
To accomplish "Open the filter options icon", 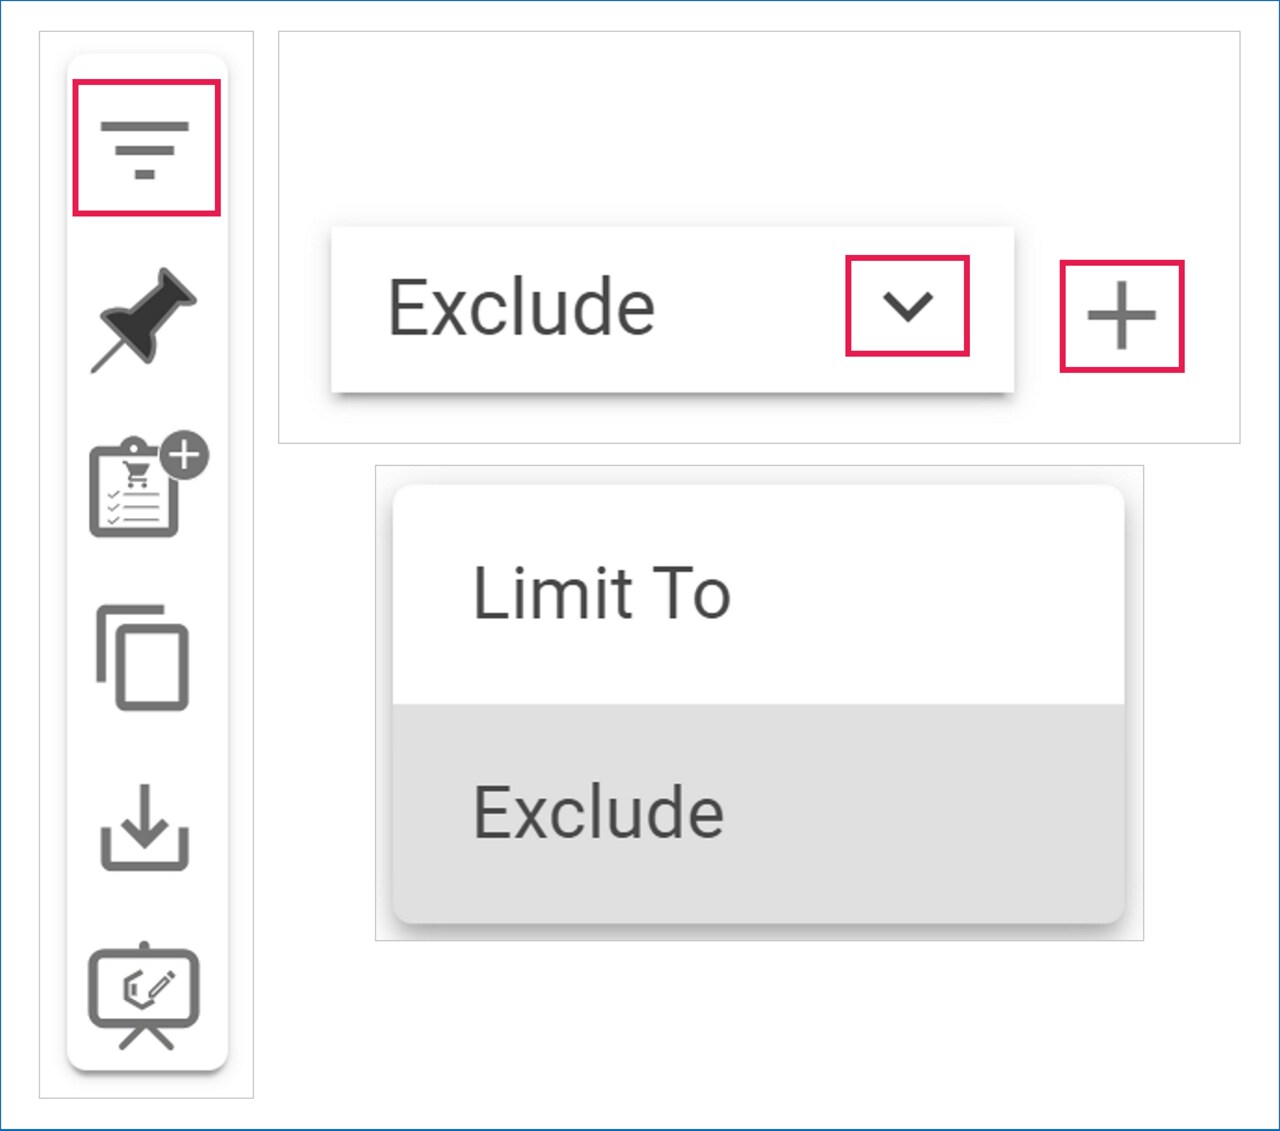I will click(x=146, y=148).
